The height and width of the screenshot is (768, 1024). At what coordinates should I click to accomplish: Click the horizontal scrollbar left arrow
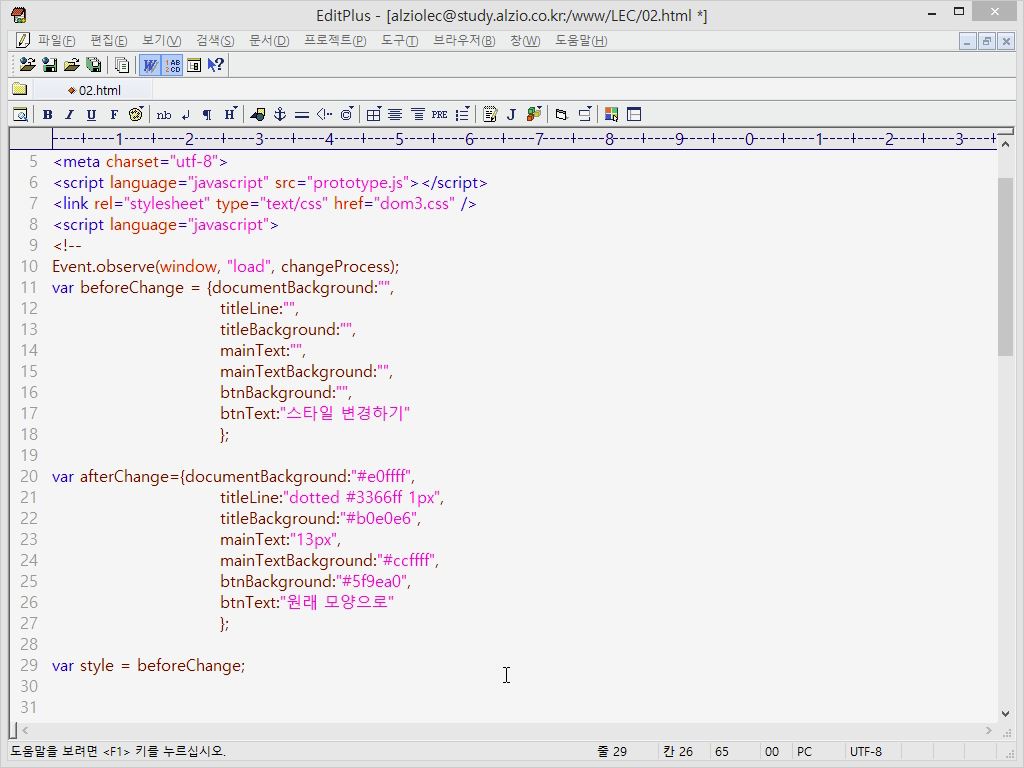[25, 730]
